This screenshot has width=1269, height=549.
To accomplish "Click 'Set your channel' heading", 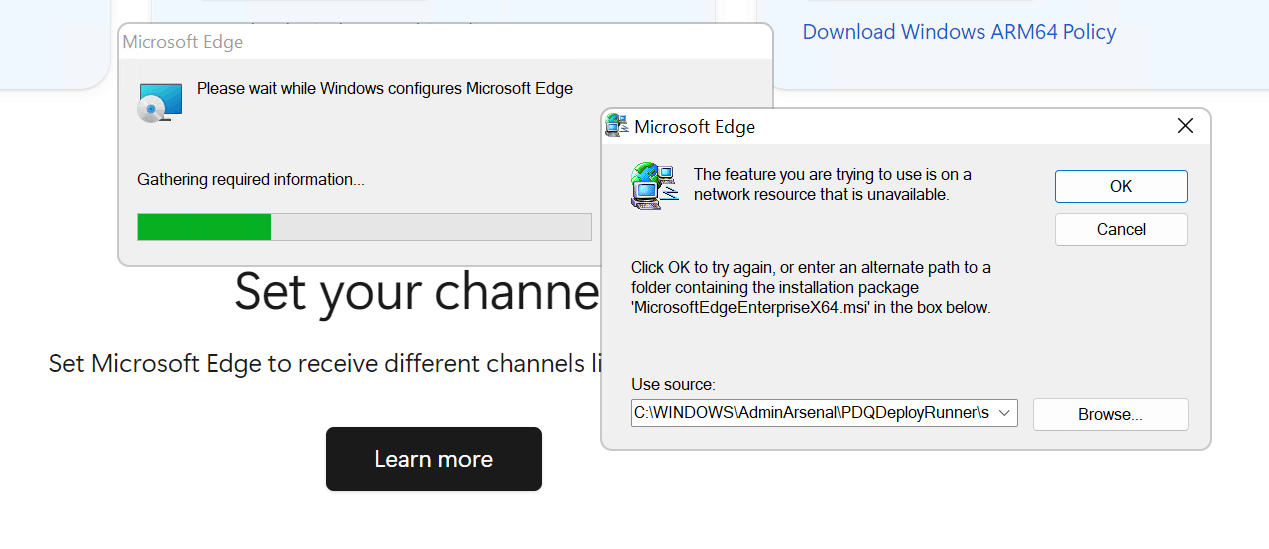I will click(x=417, y=291).
